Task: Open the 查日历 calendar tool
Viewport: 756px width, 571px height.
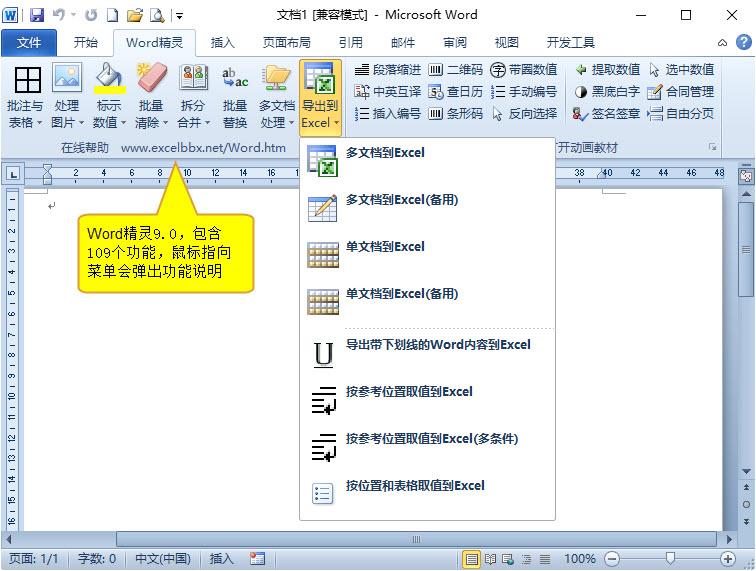Action: [x=456, y=92]
